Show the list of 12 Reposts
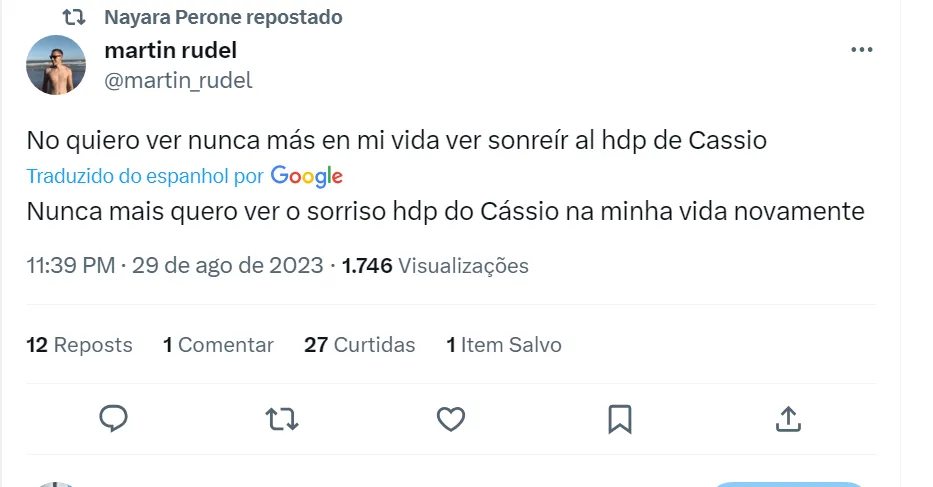 [80, 345]
